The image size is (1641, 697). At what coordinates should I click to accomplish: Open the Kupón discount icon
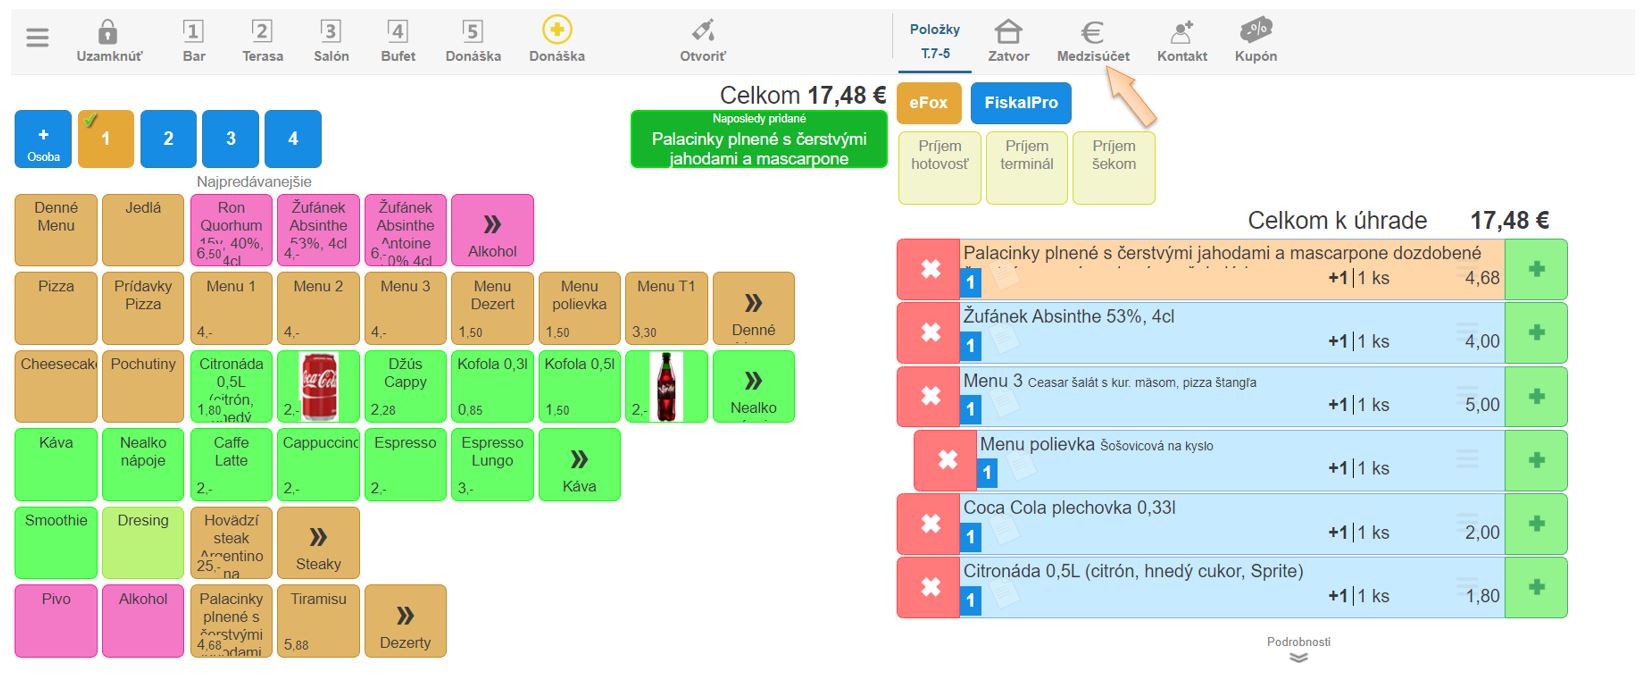tap(1255, 30)
